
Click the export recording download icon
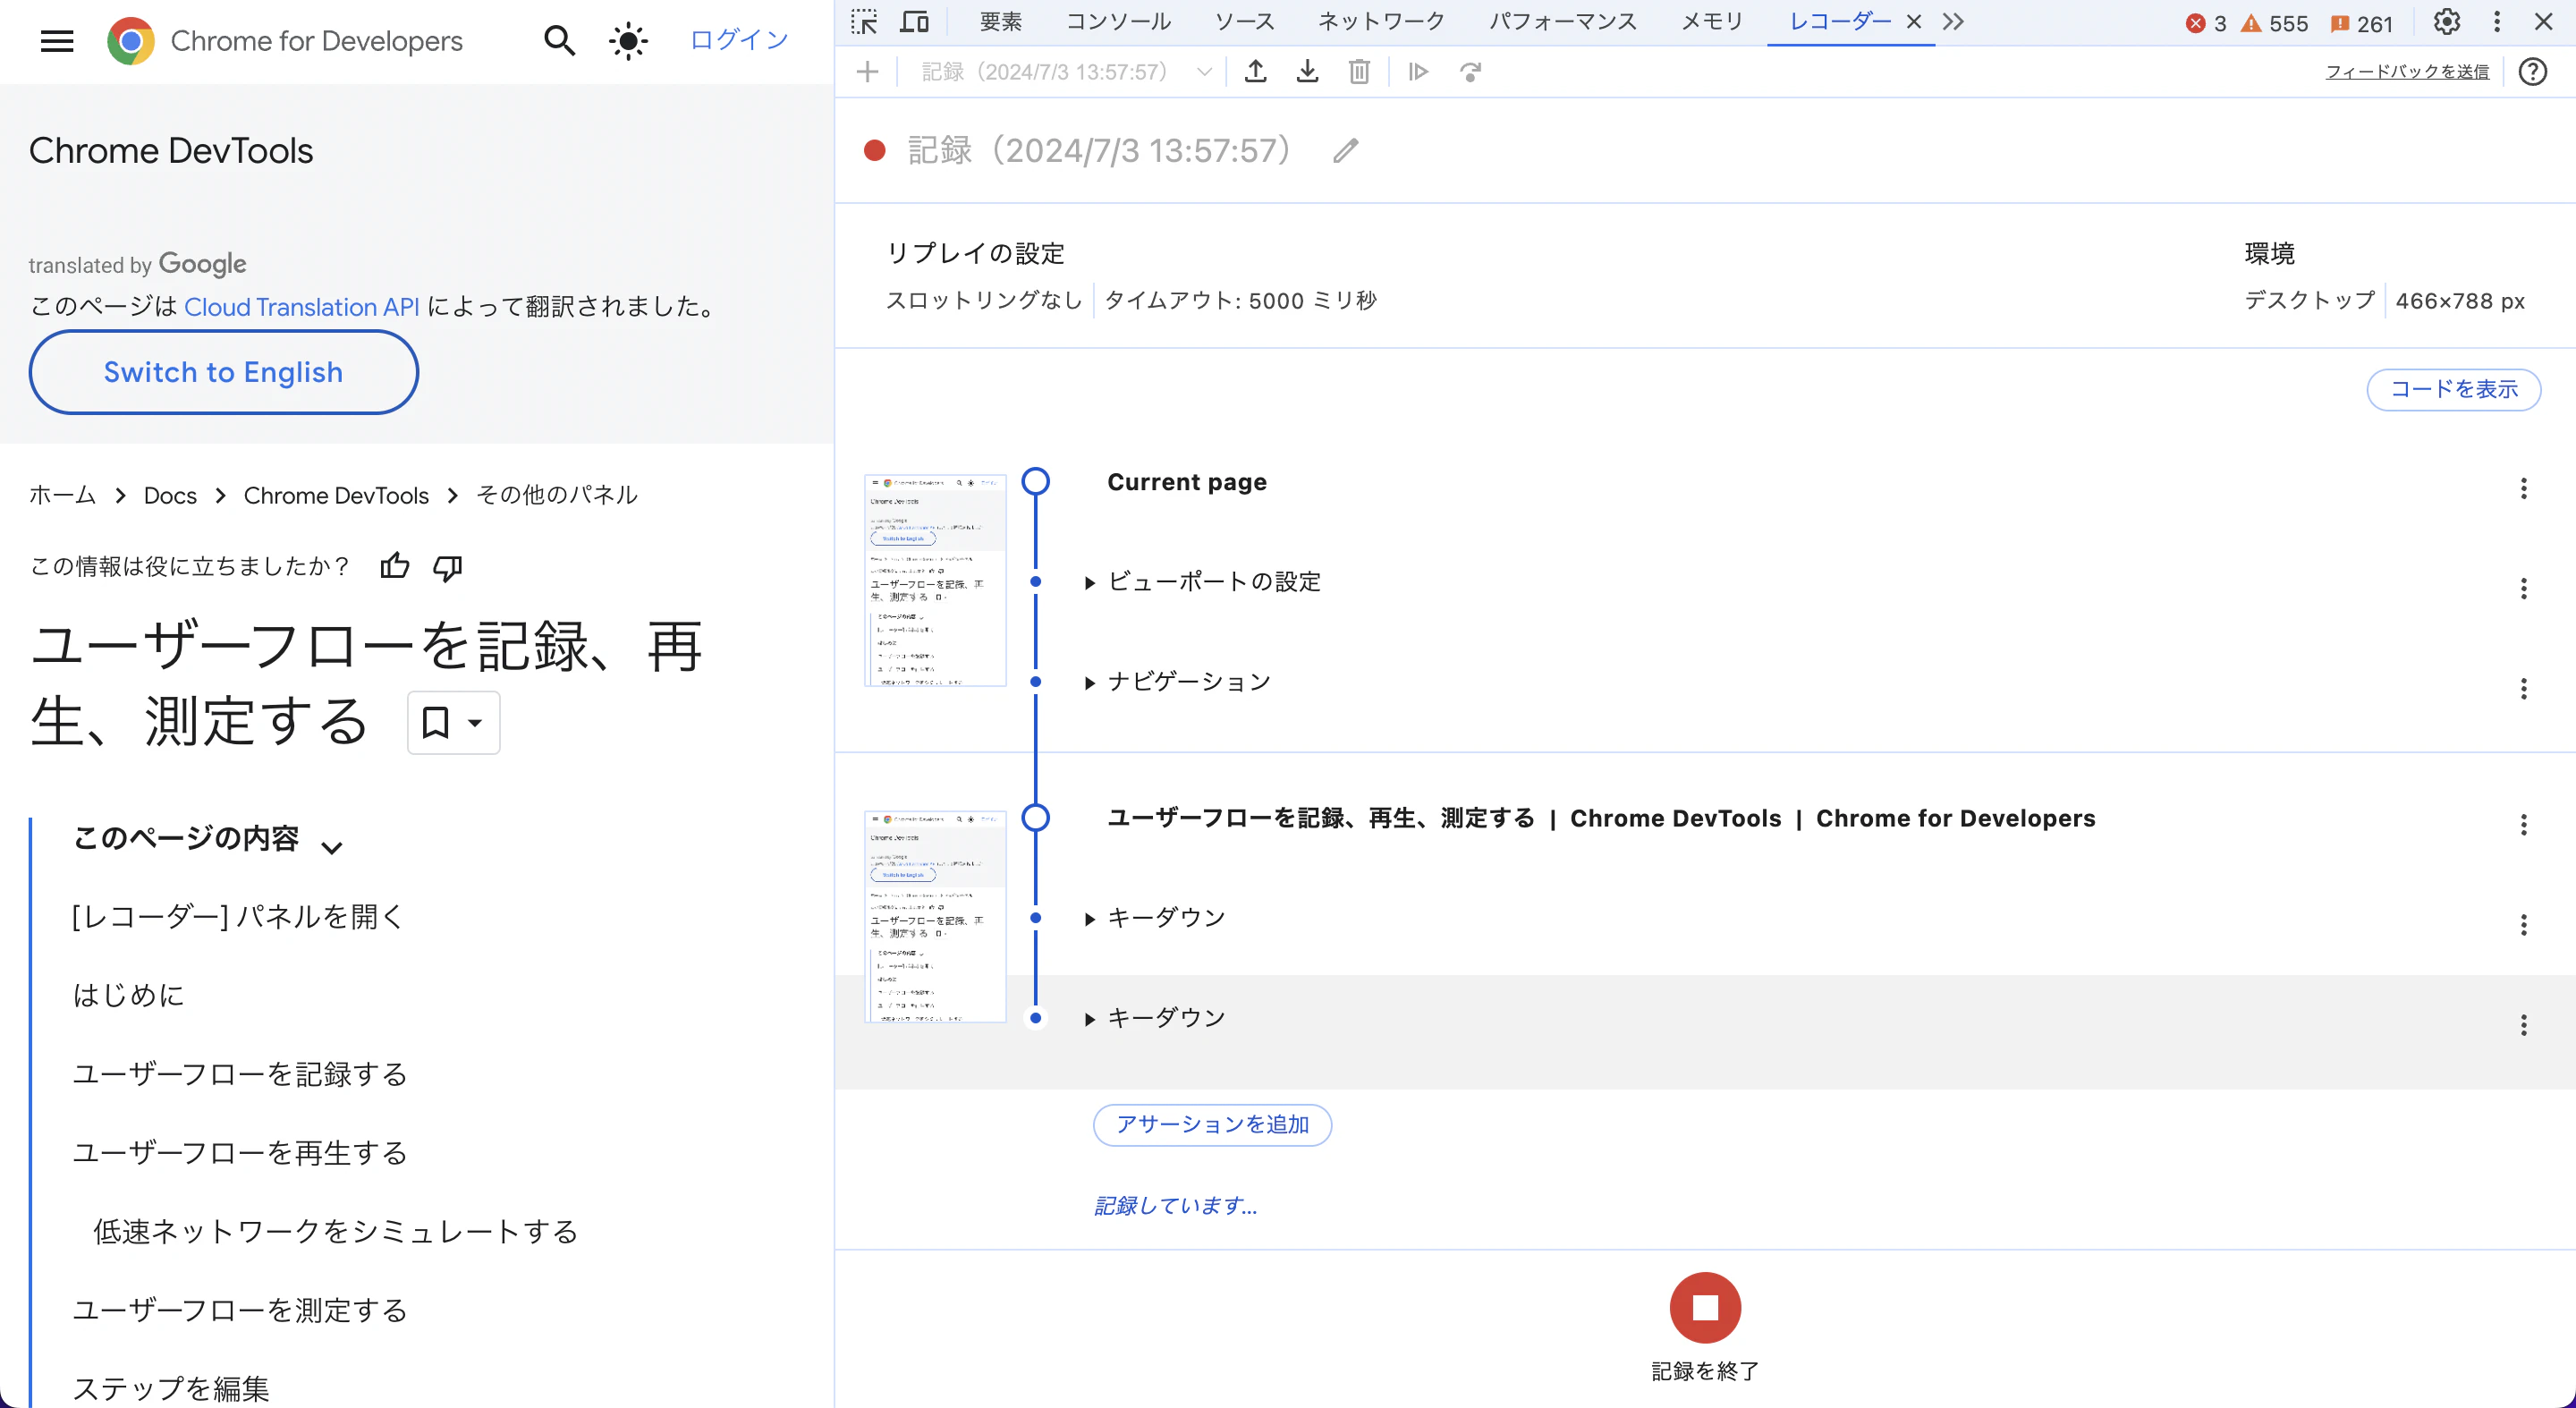pos(1307,71)
